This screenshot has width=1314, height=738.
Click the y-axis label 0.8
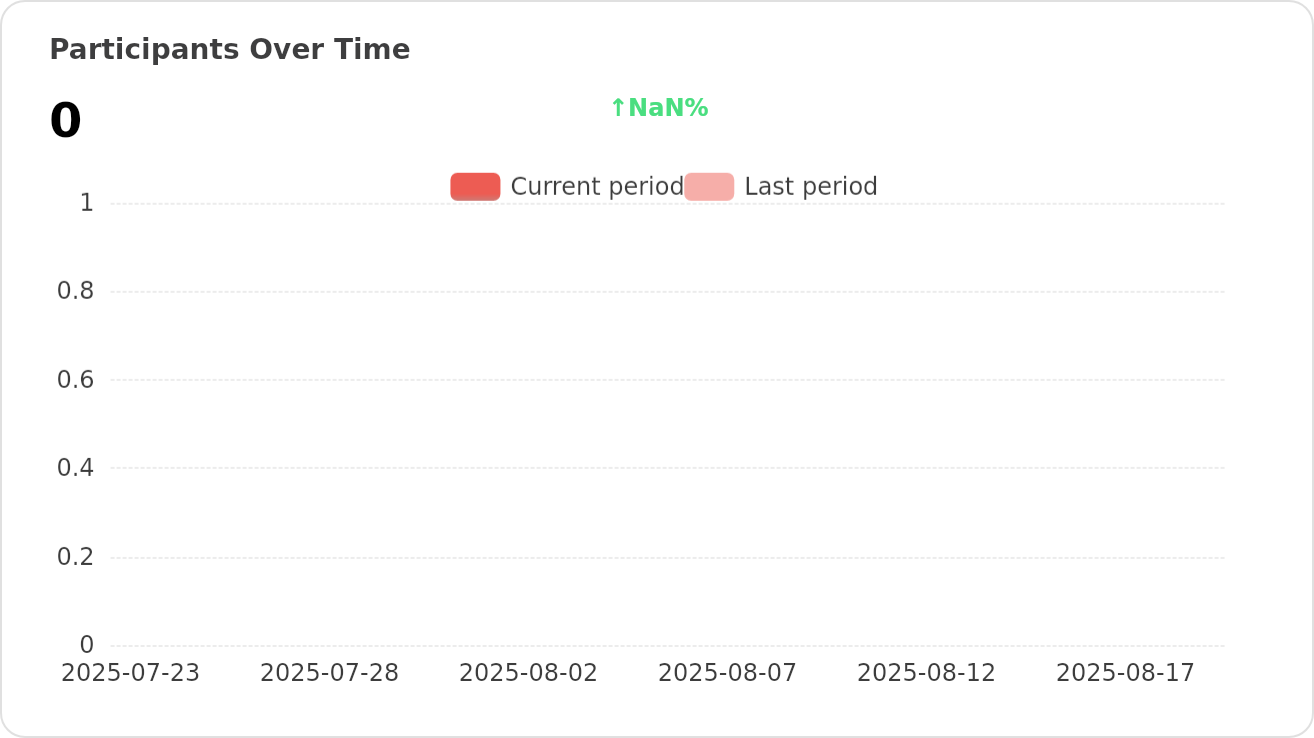(76, 291)
